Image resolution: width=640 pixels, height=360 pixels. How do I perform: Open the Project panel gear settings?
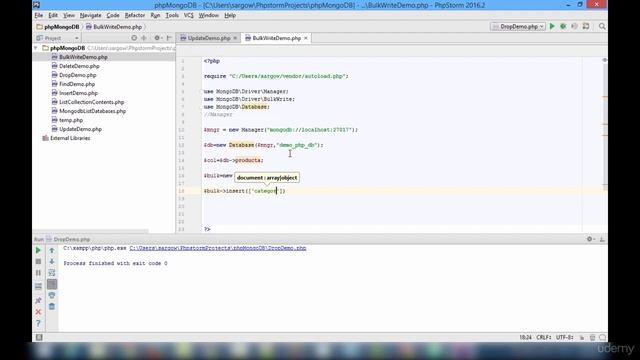click(157, 38)
